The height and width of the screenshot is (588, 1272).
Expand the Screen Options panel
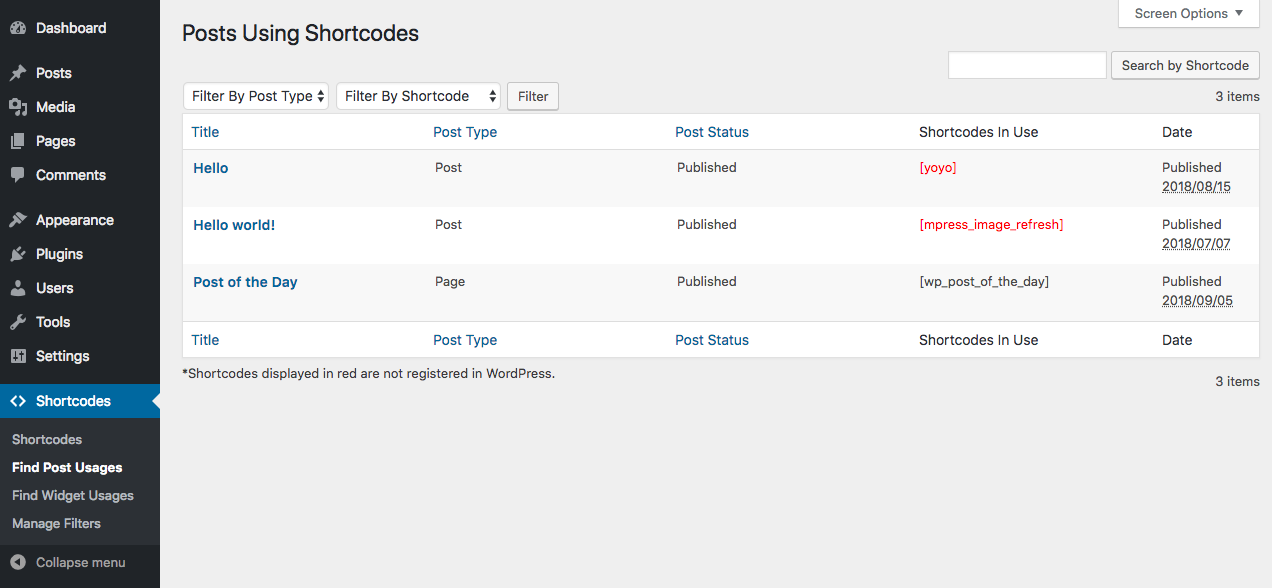pyautogui.click(x=1188, y=13)
